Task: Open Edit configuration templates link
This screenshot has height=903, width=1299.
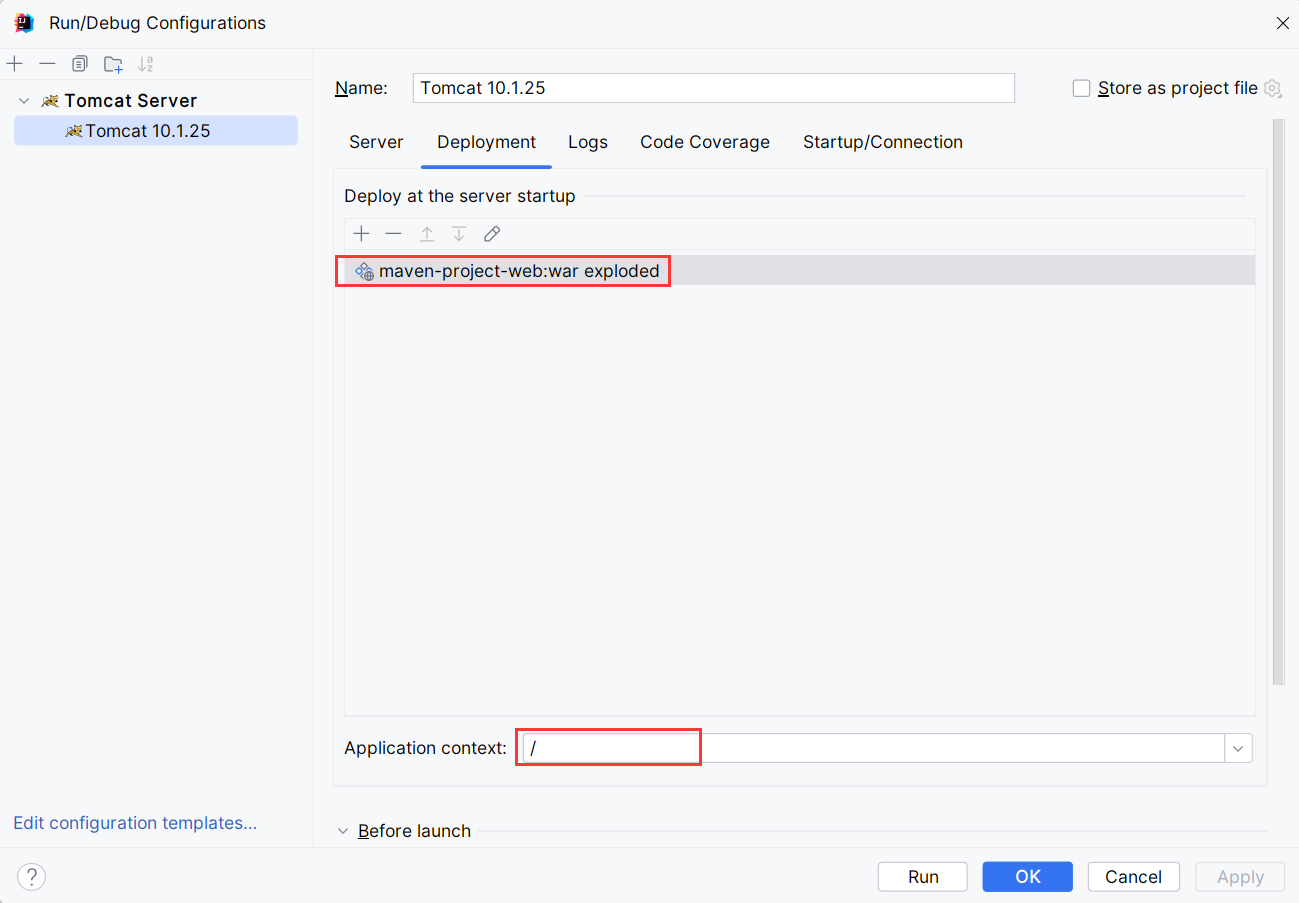Action: point(135,823)
